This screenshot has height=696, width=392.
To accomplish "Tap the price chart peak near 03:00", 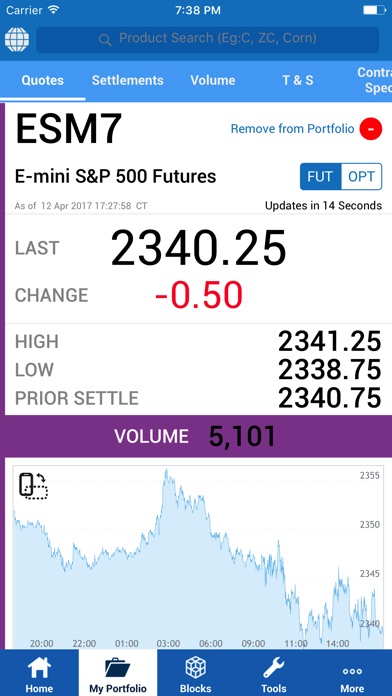I will (166, 471).
